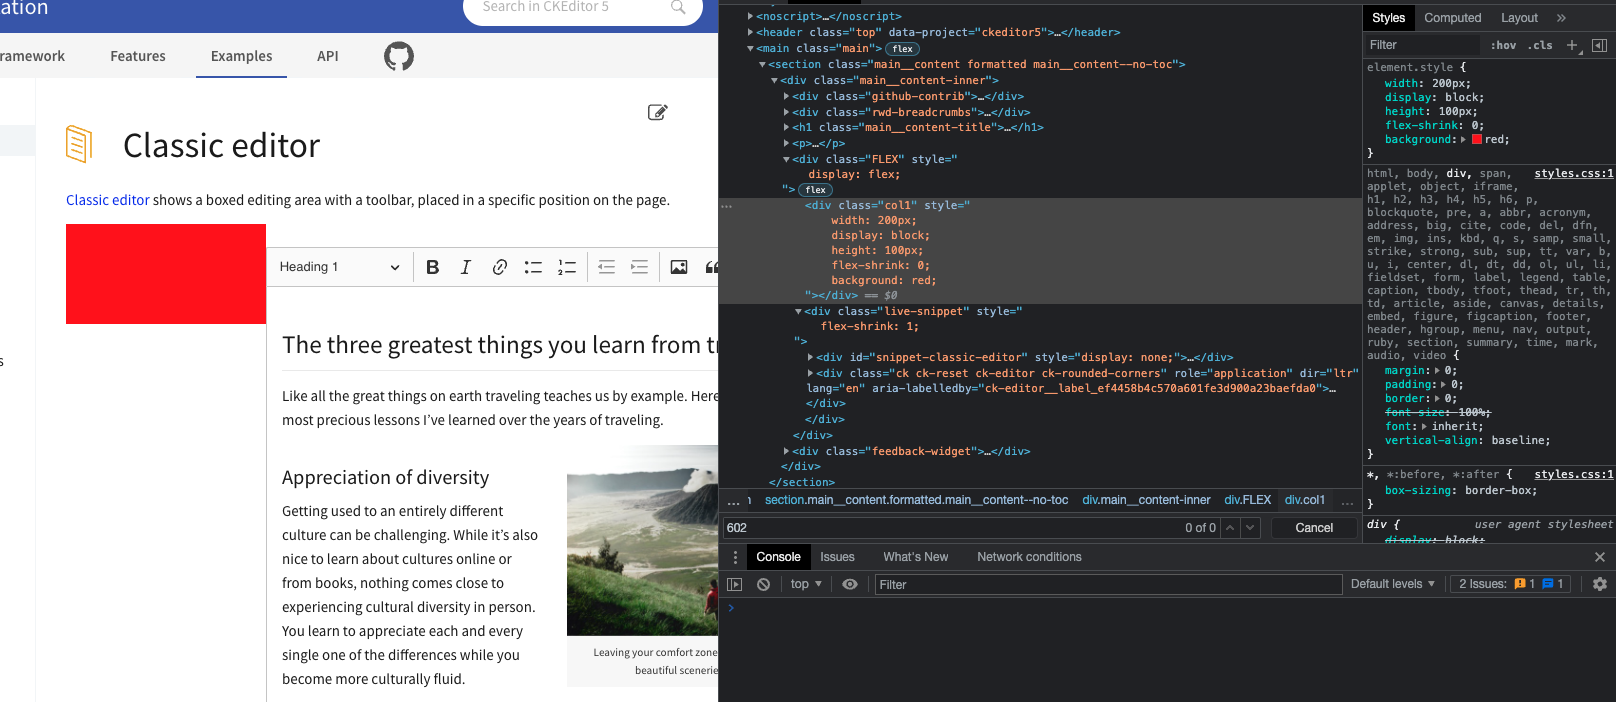Show more Styles pane tabs chevron
The width and height of the screenshot is (1616, 702).
1561,18
